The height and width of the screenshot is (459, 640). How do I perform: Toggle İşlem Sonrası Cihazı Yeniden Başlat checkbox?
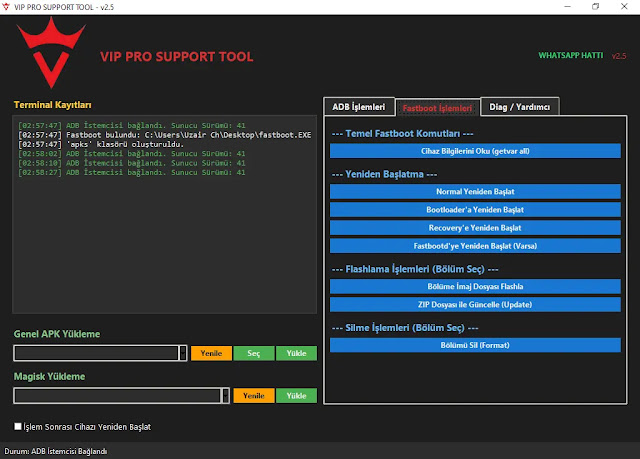(18, 426)
